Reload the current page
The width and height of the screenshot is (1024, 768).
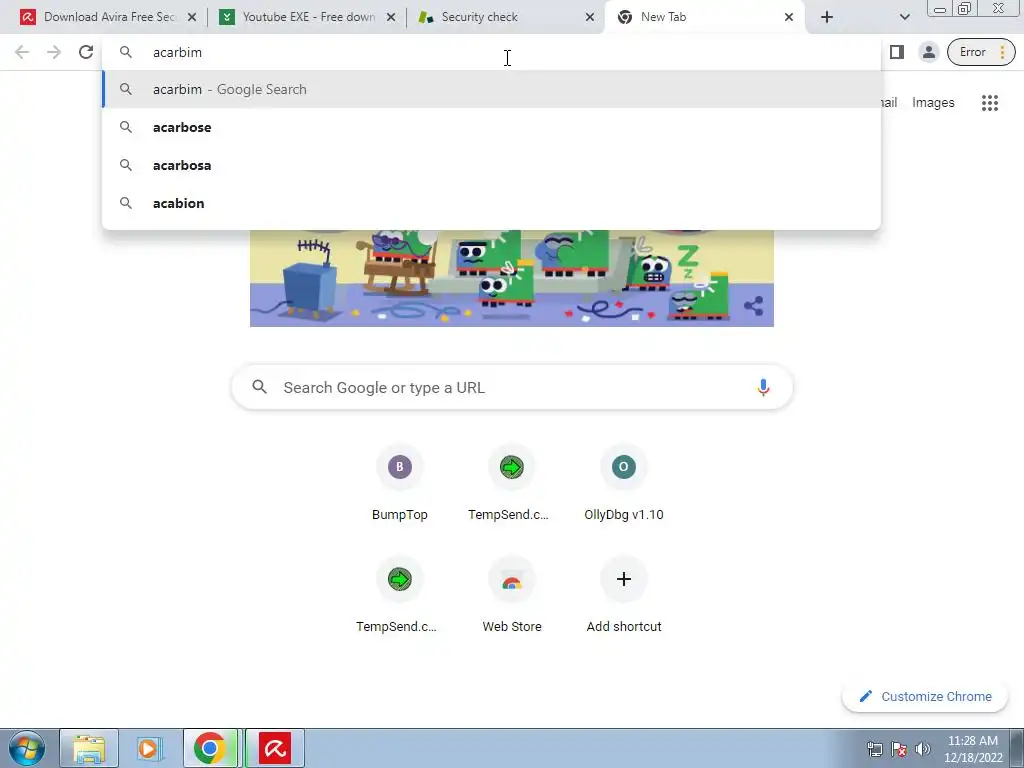(x=86, y=52)
